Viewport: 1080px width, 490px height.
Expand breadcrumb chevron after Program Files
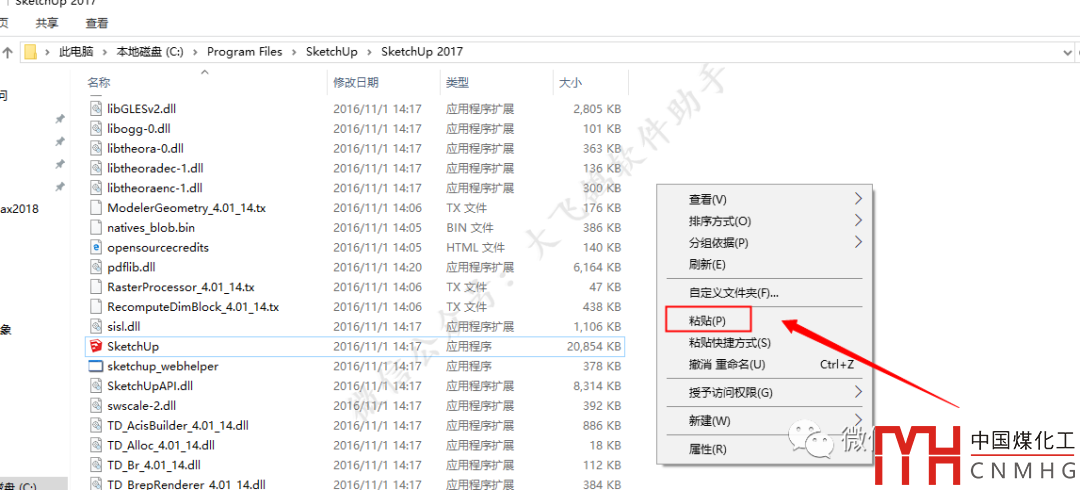294,51
